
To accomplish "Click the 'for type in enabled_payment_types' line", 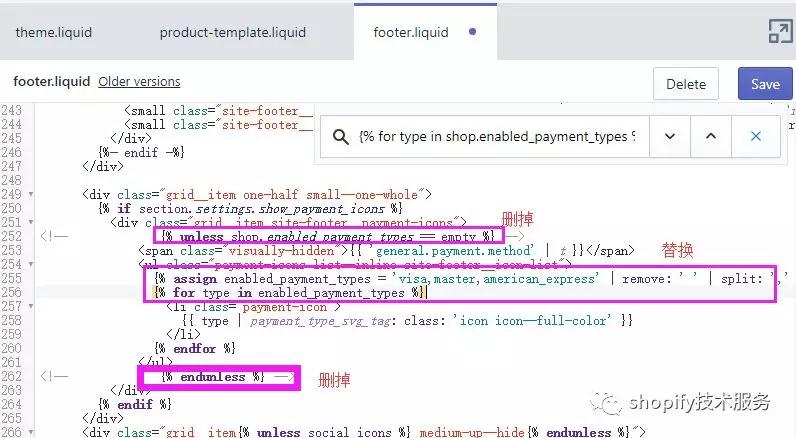I will coord(289,293).
